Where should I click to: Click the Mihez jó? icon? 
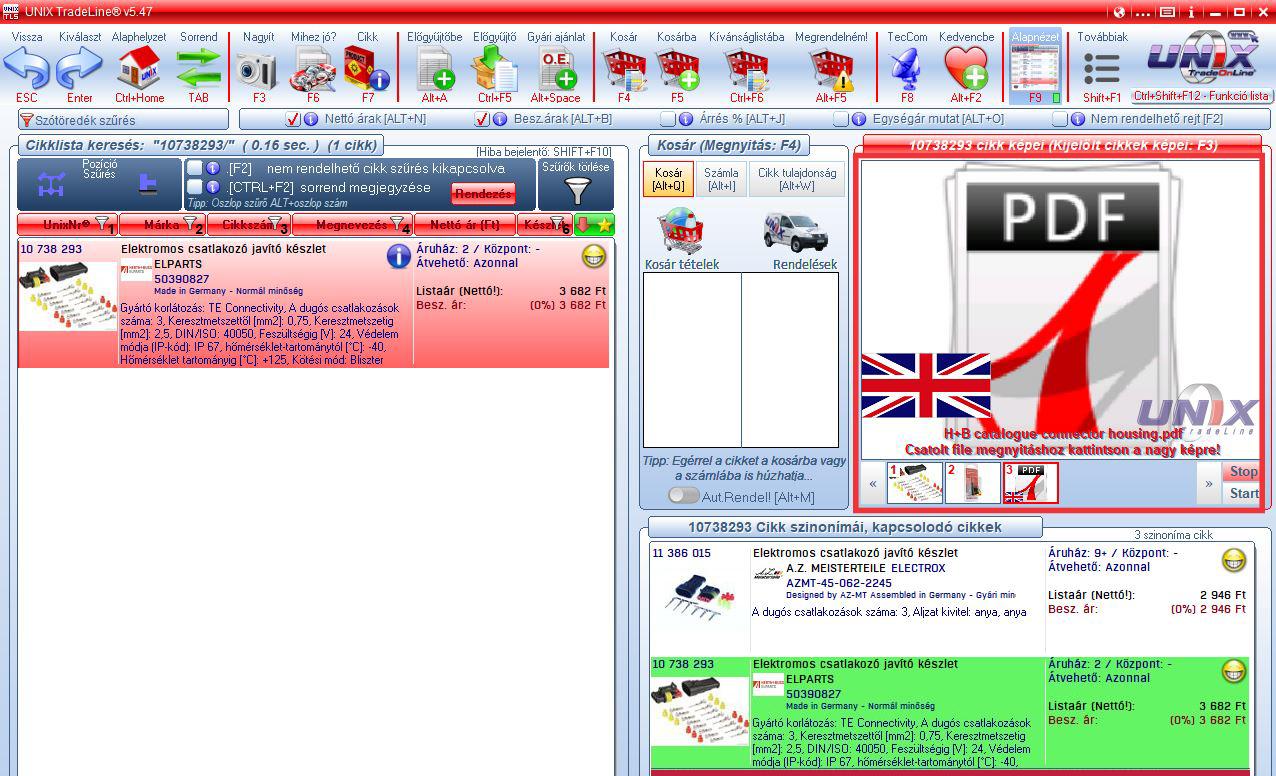(x=313, y=69)
